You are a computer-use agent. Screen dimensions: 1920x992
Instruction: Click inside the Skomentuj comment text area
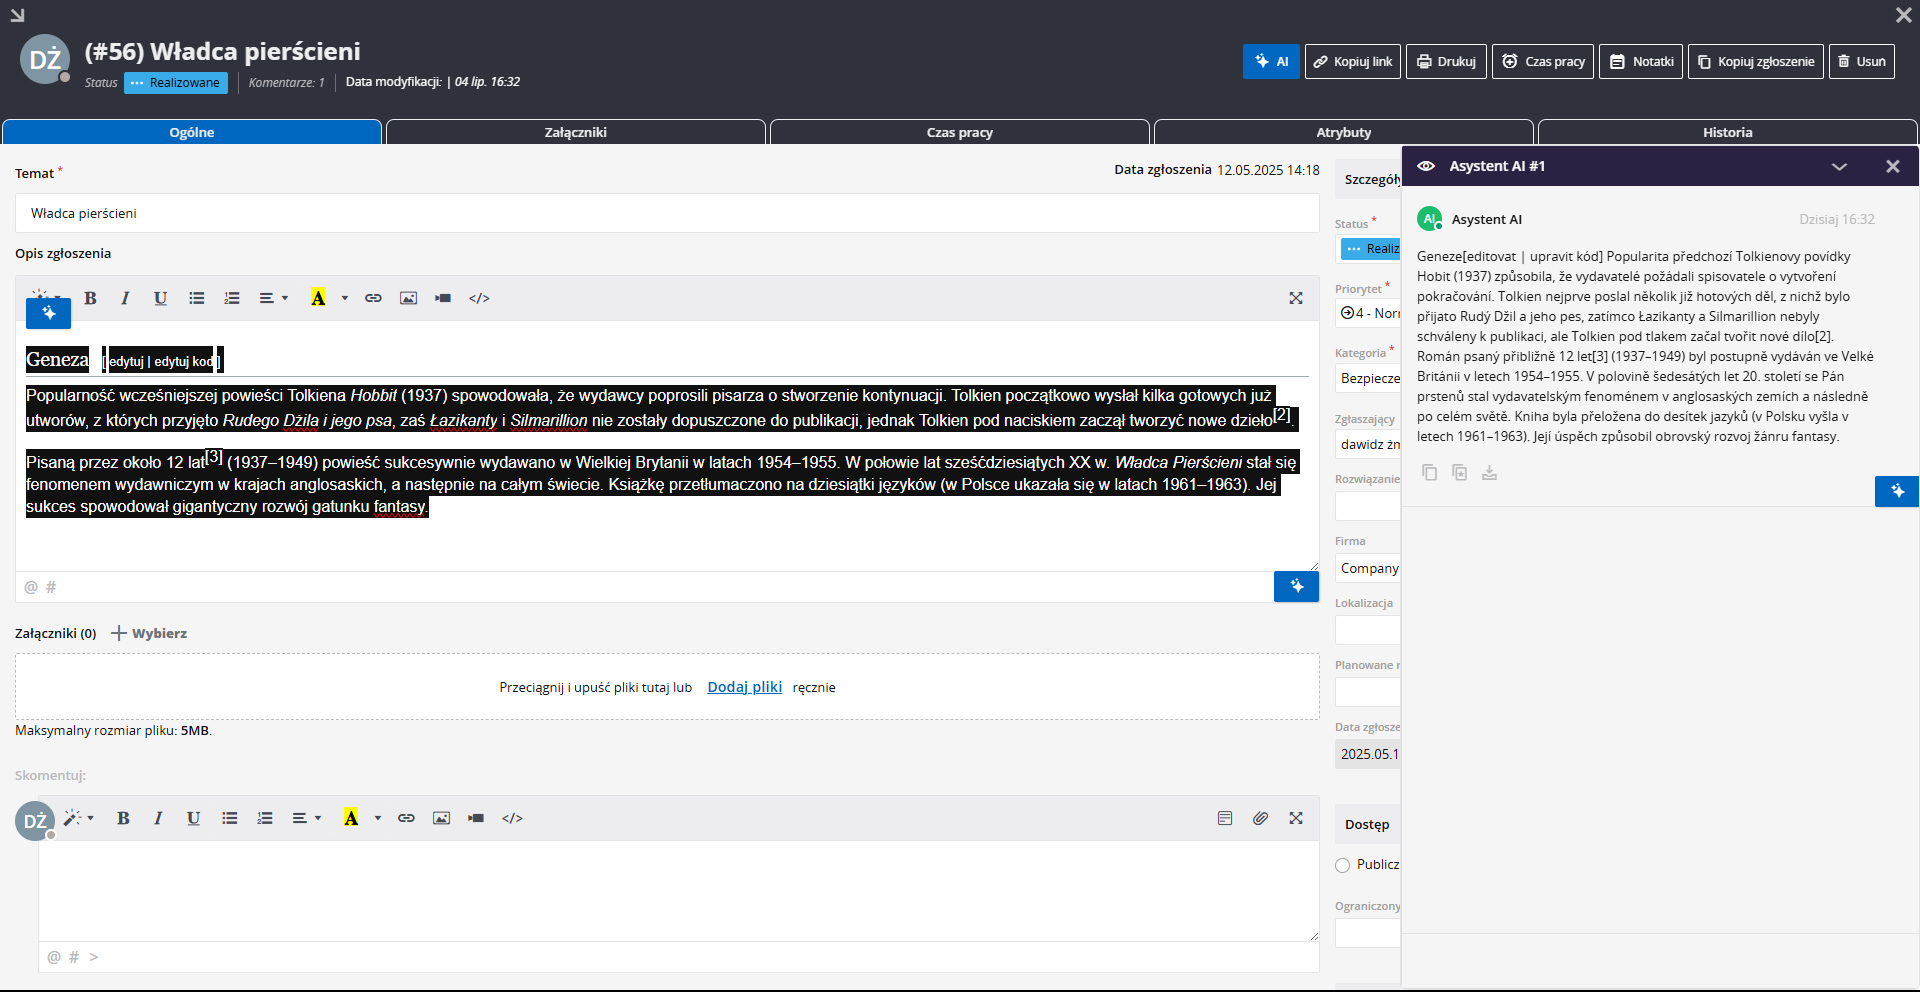coord(679,890)
